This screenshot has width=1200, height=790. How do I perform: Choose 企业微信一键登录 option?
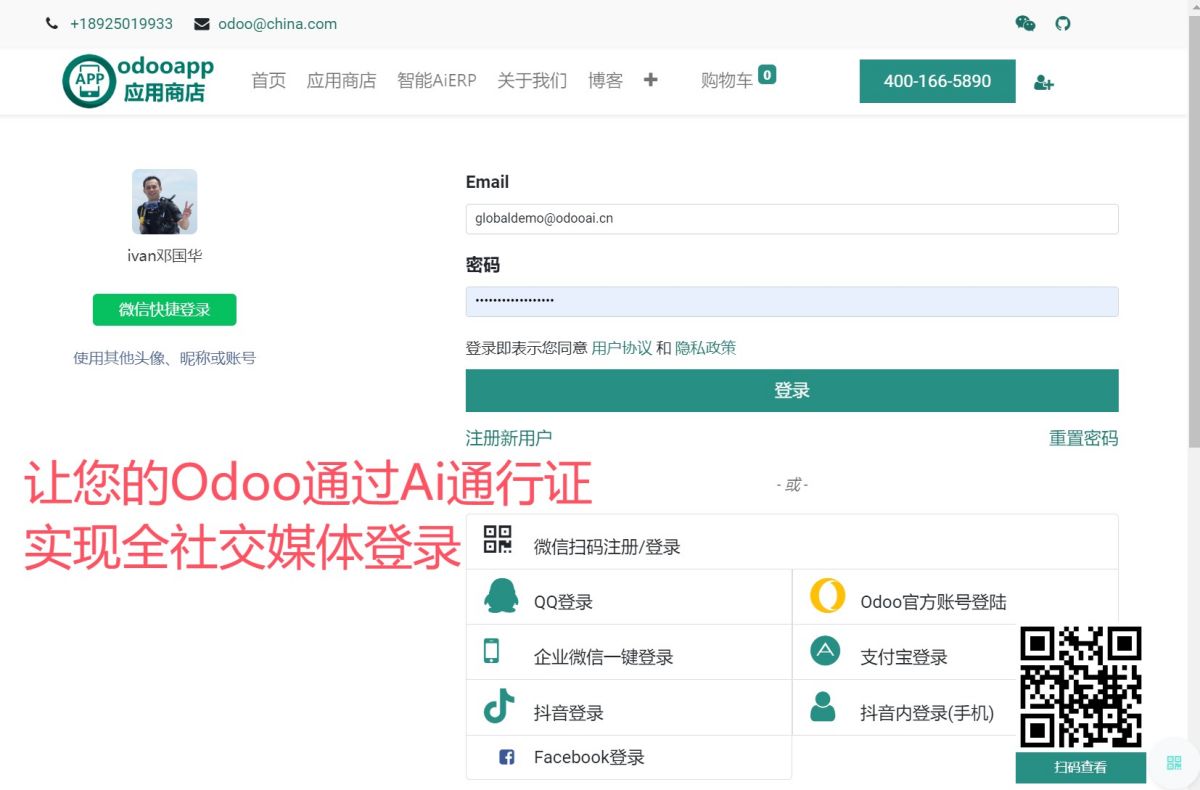(629, 652)
